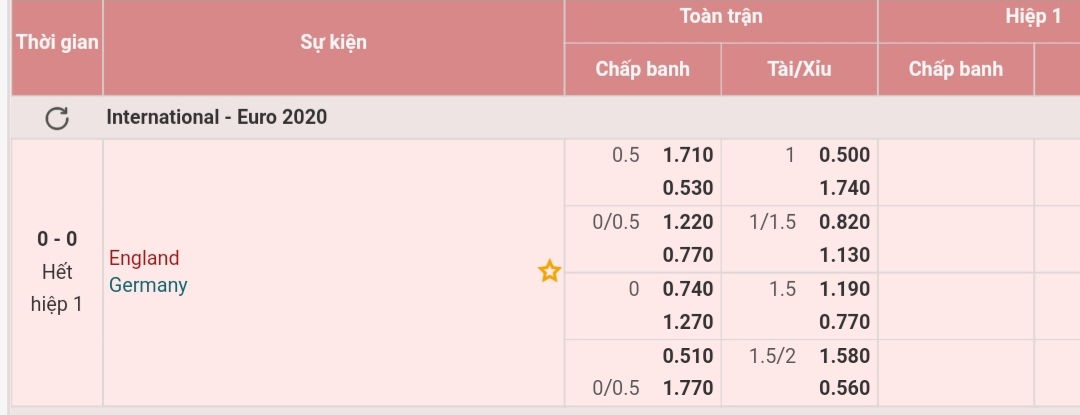Click the refresh icon beside the league name
Screen dimensions: 1080x415
point(57,118)
